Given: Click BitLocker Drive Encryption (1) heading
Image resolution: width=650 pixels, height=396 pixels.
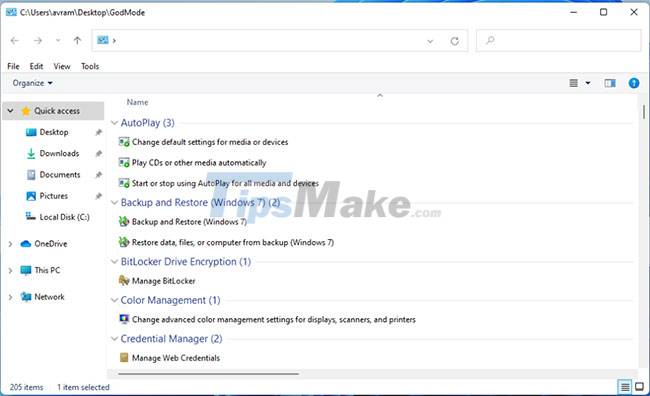Looking at the screenshot, I should coord(186,262).
